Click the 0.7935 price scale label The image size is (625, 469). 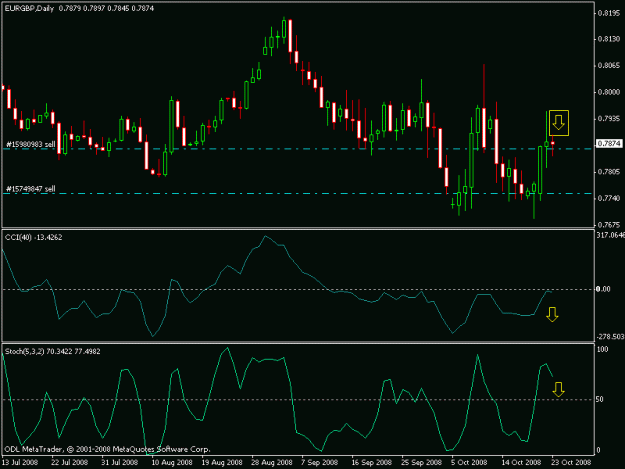[609, 119]
